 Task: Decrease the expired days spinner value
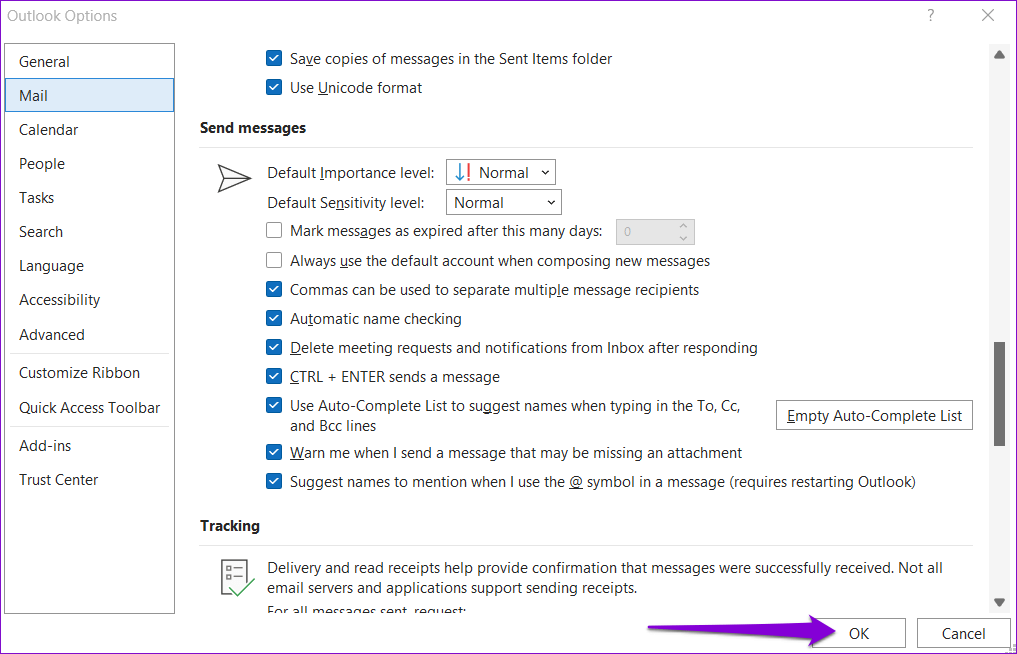[x=683, y=238]
